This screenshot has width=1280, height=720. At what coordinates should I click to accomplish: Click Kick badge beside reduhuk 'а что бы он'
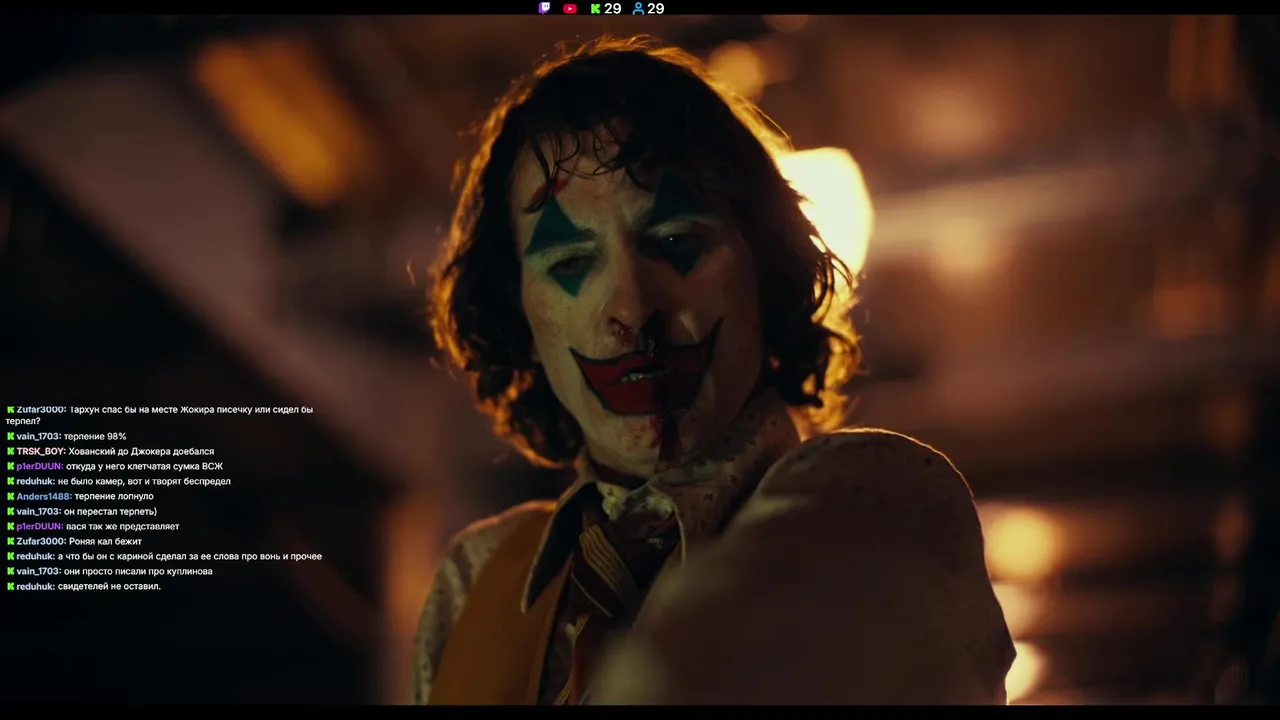click(x=10, y=556)
